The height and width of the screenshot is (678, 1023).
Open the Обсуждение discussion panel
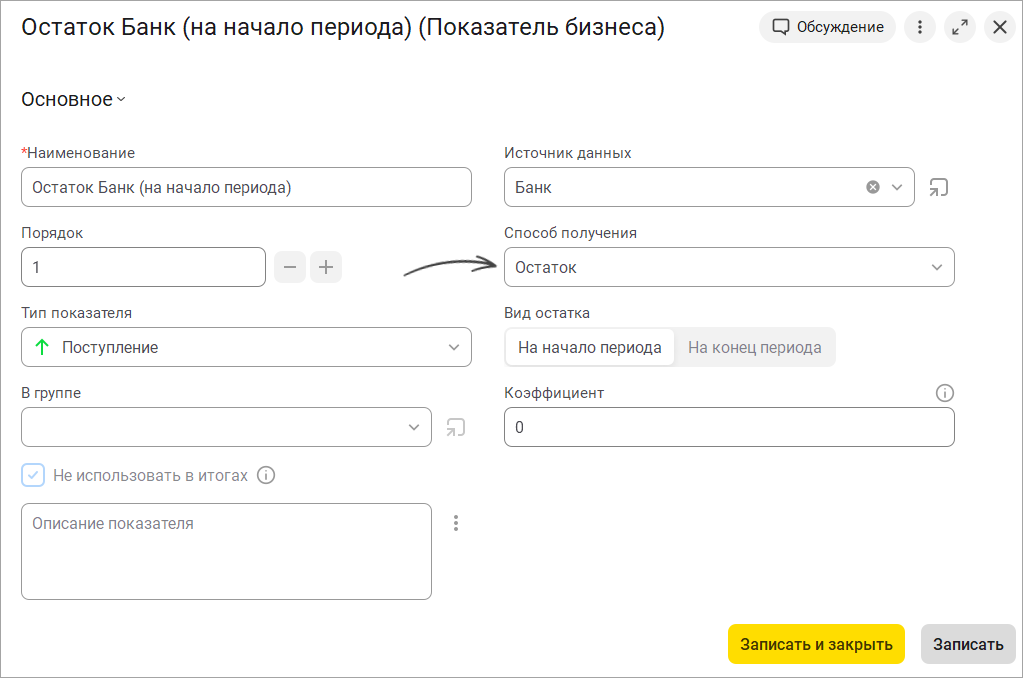pyautogui.click(x=827, y=27)
